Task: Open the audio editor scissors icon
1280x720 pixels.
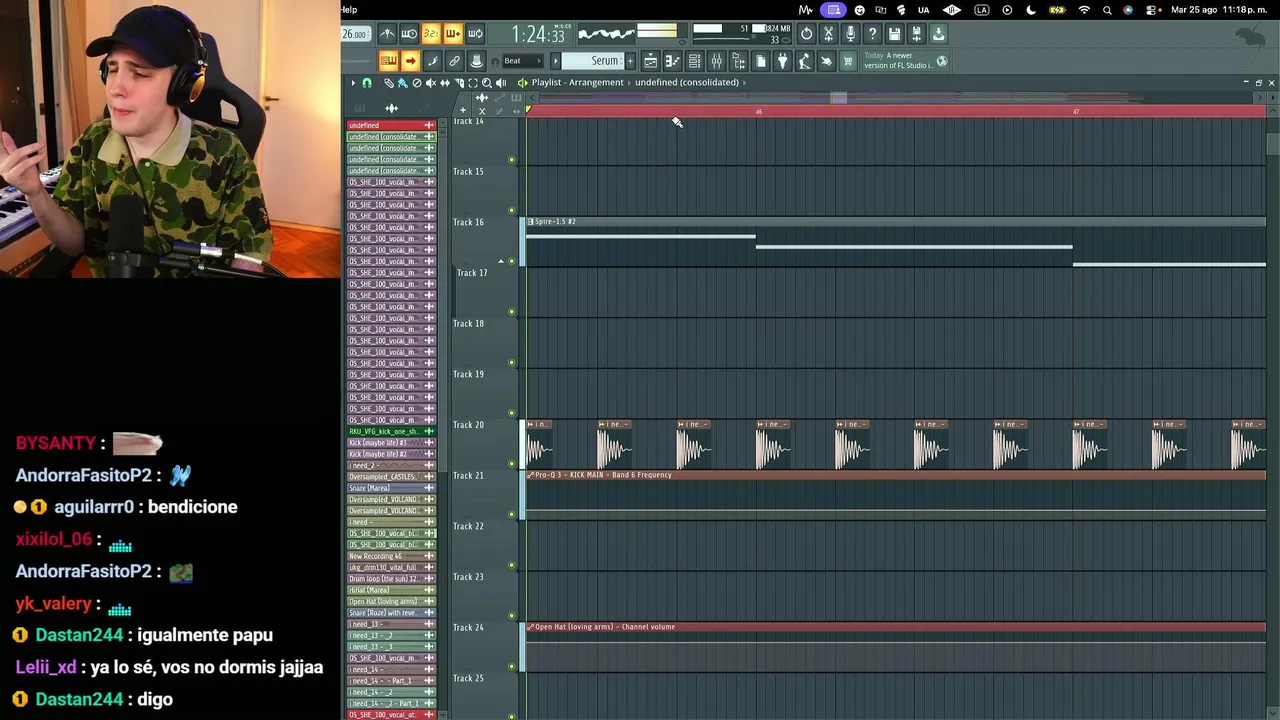Action: point(829,34)
